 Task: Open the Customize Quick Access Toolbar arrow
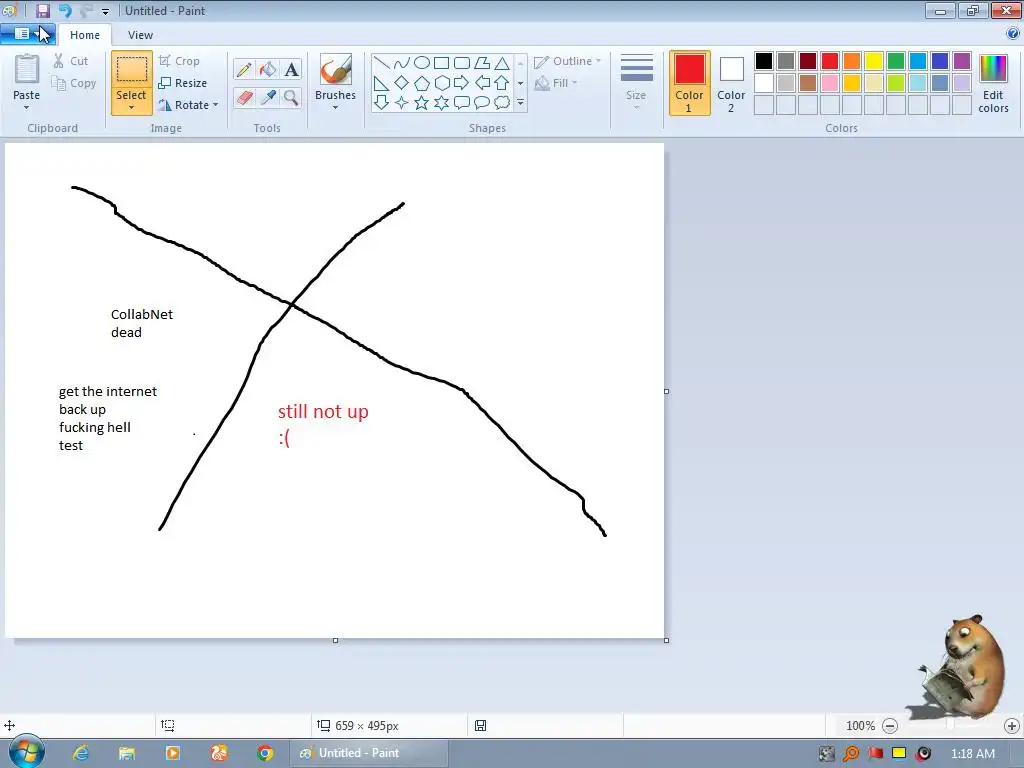105,11
